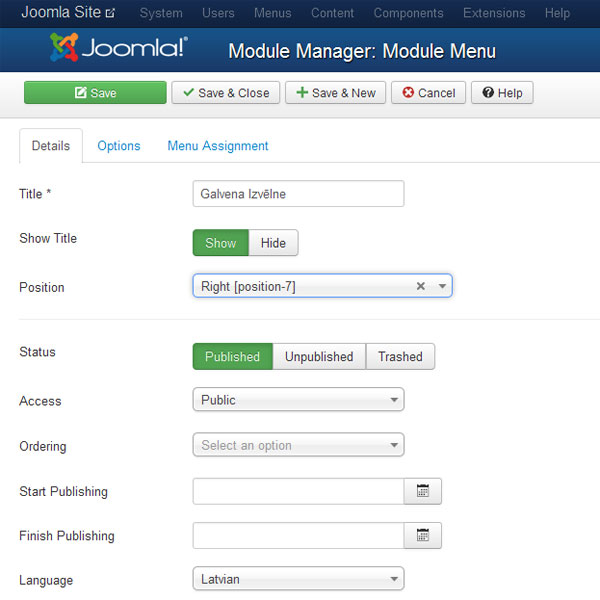
Task: Set Status to Unpublished
Action: click(x=319, y=357)
